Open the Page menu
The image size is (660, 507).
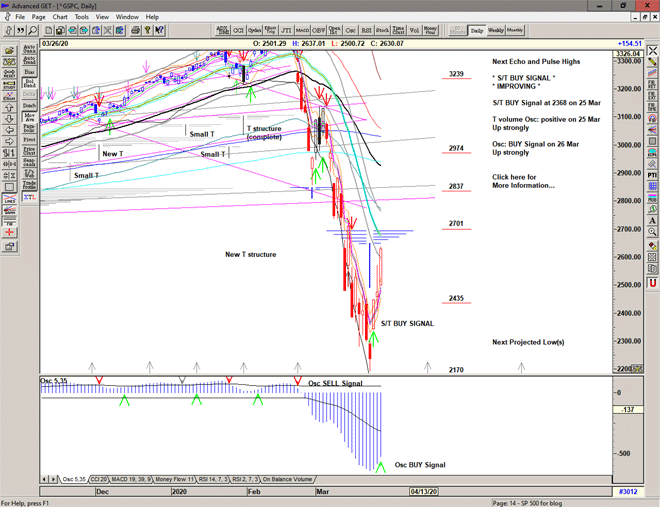38,17
